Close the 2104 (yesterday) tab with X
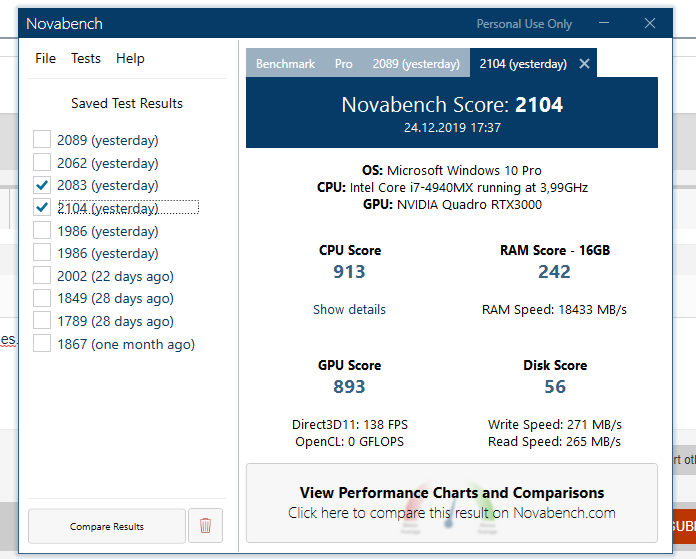The height and width of the screenshot is (559, 696). click(584, 64)
